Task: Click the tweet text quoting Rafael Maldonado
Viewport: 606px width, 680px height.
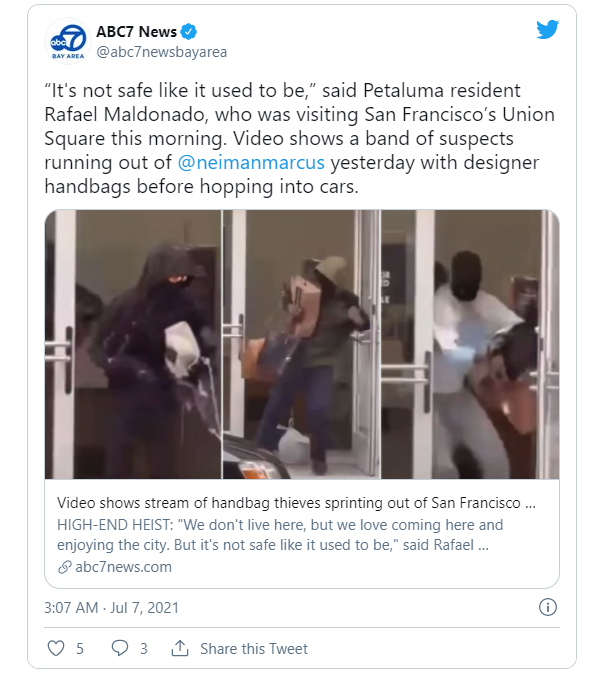Action: (299, 138)
